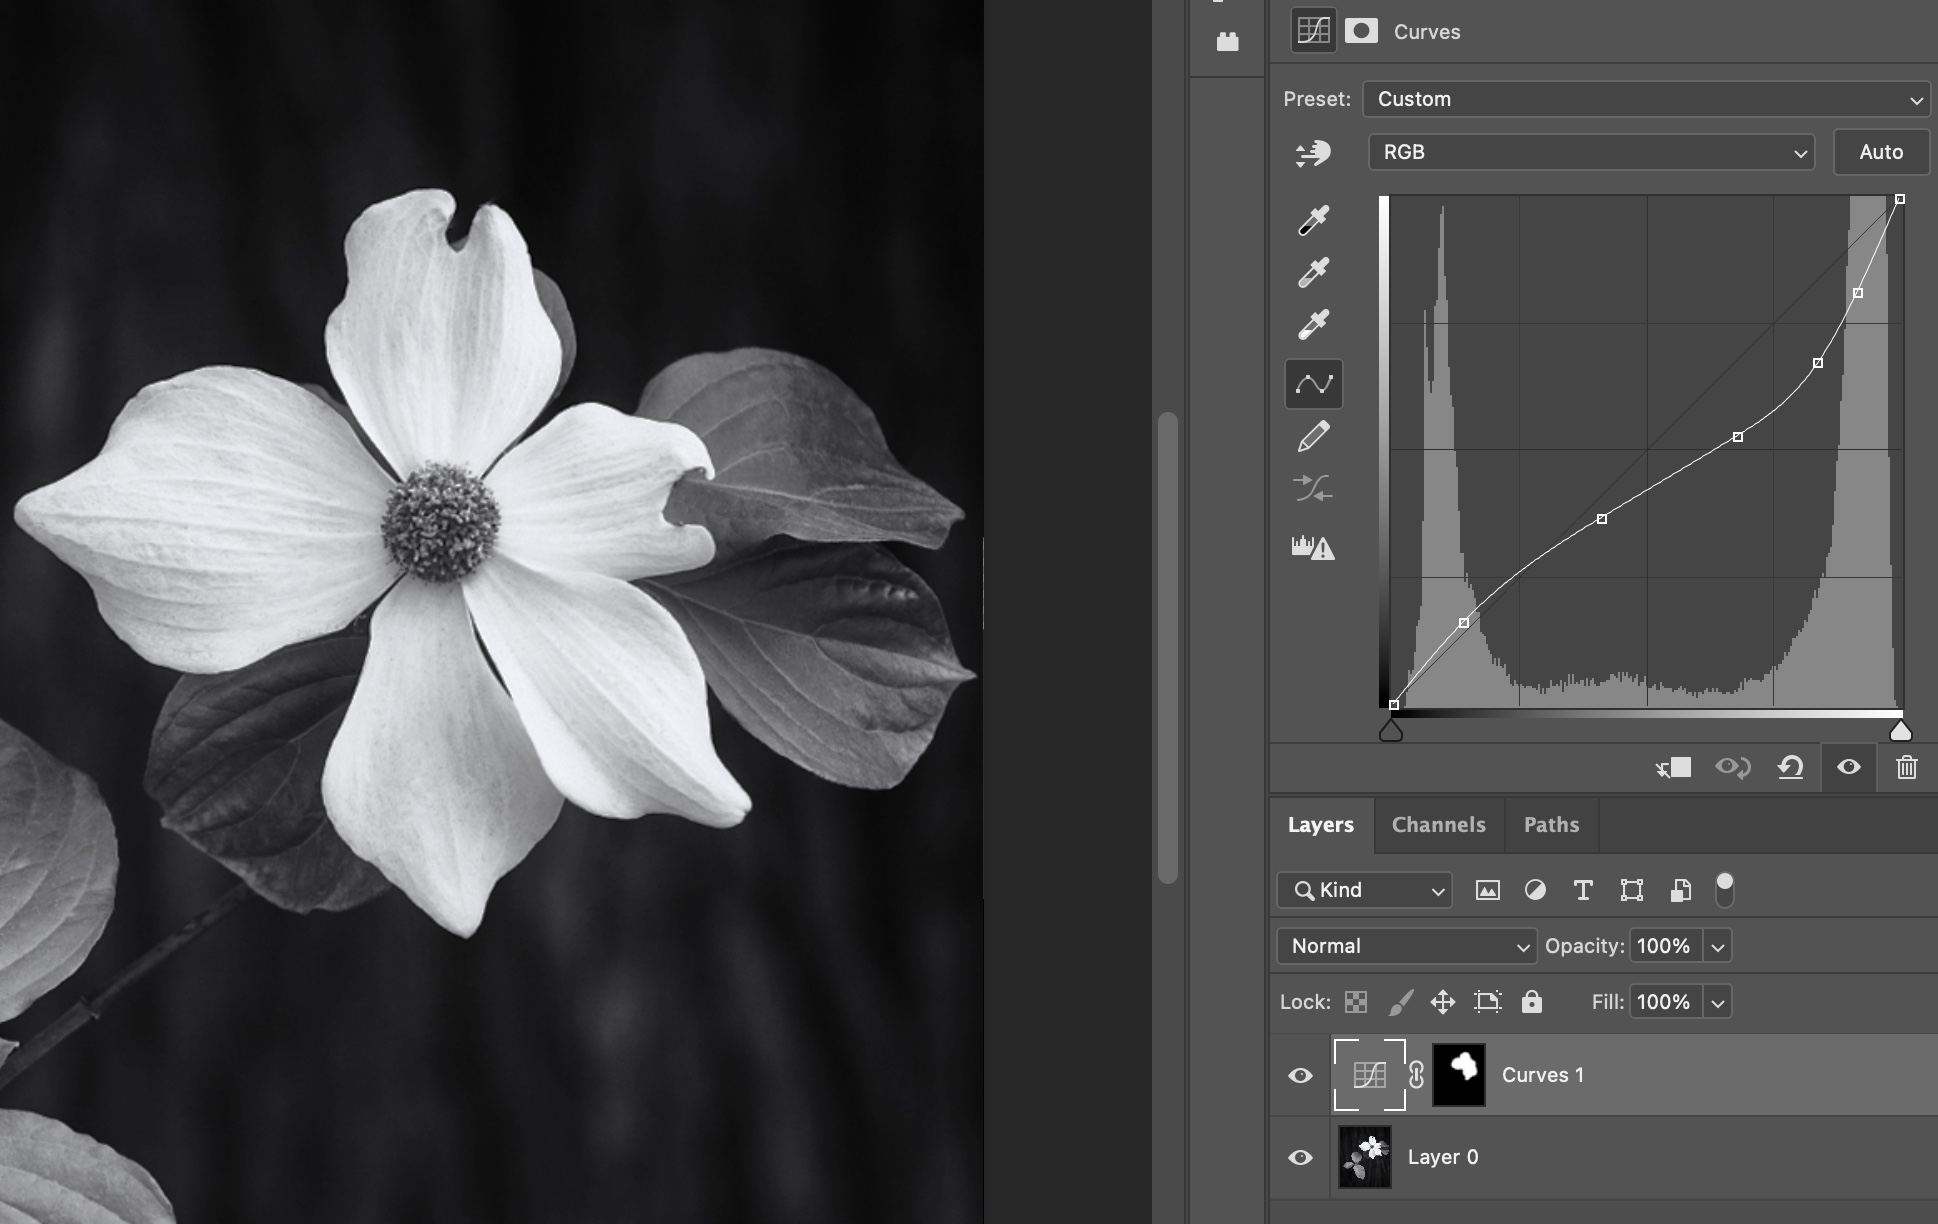Open the RGB channel dropdown
The height and width of the screenshot is (1224, 1938).
pos(1591,152)
